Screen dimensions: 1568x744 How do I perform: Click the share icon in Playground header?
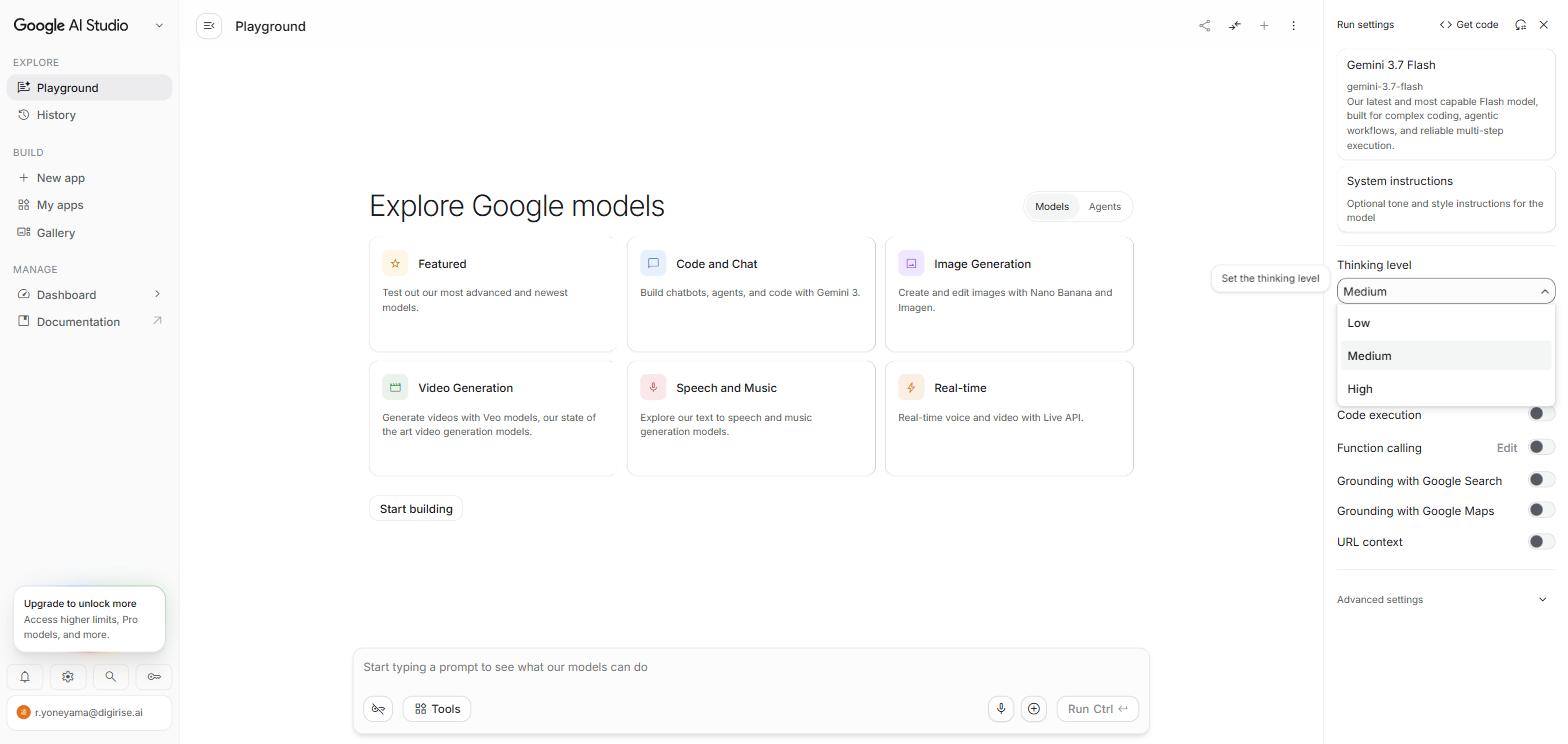point(1204,26)
